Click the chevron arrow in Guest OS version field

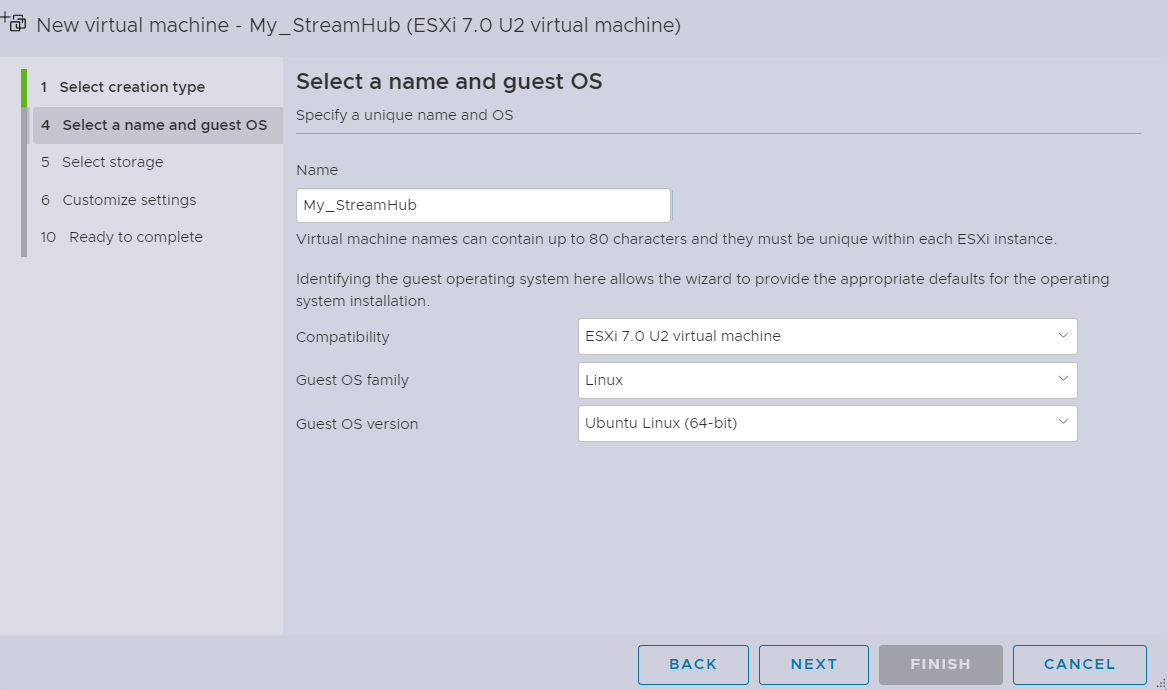pyautogui.click(x=1062, y=423)
